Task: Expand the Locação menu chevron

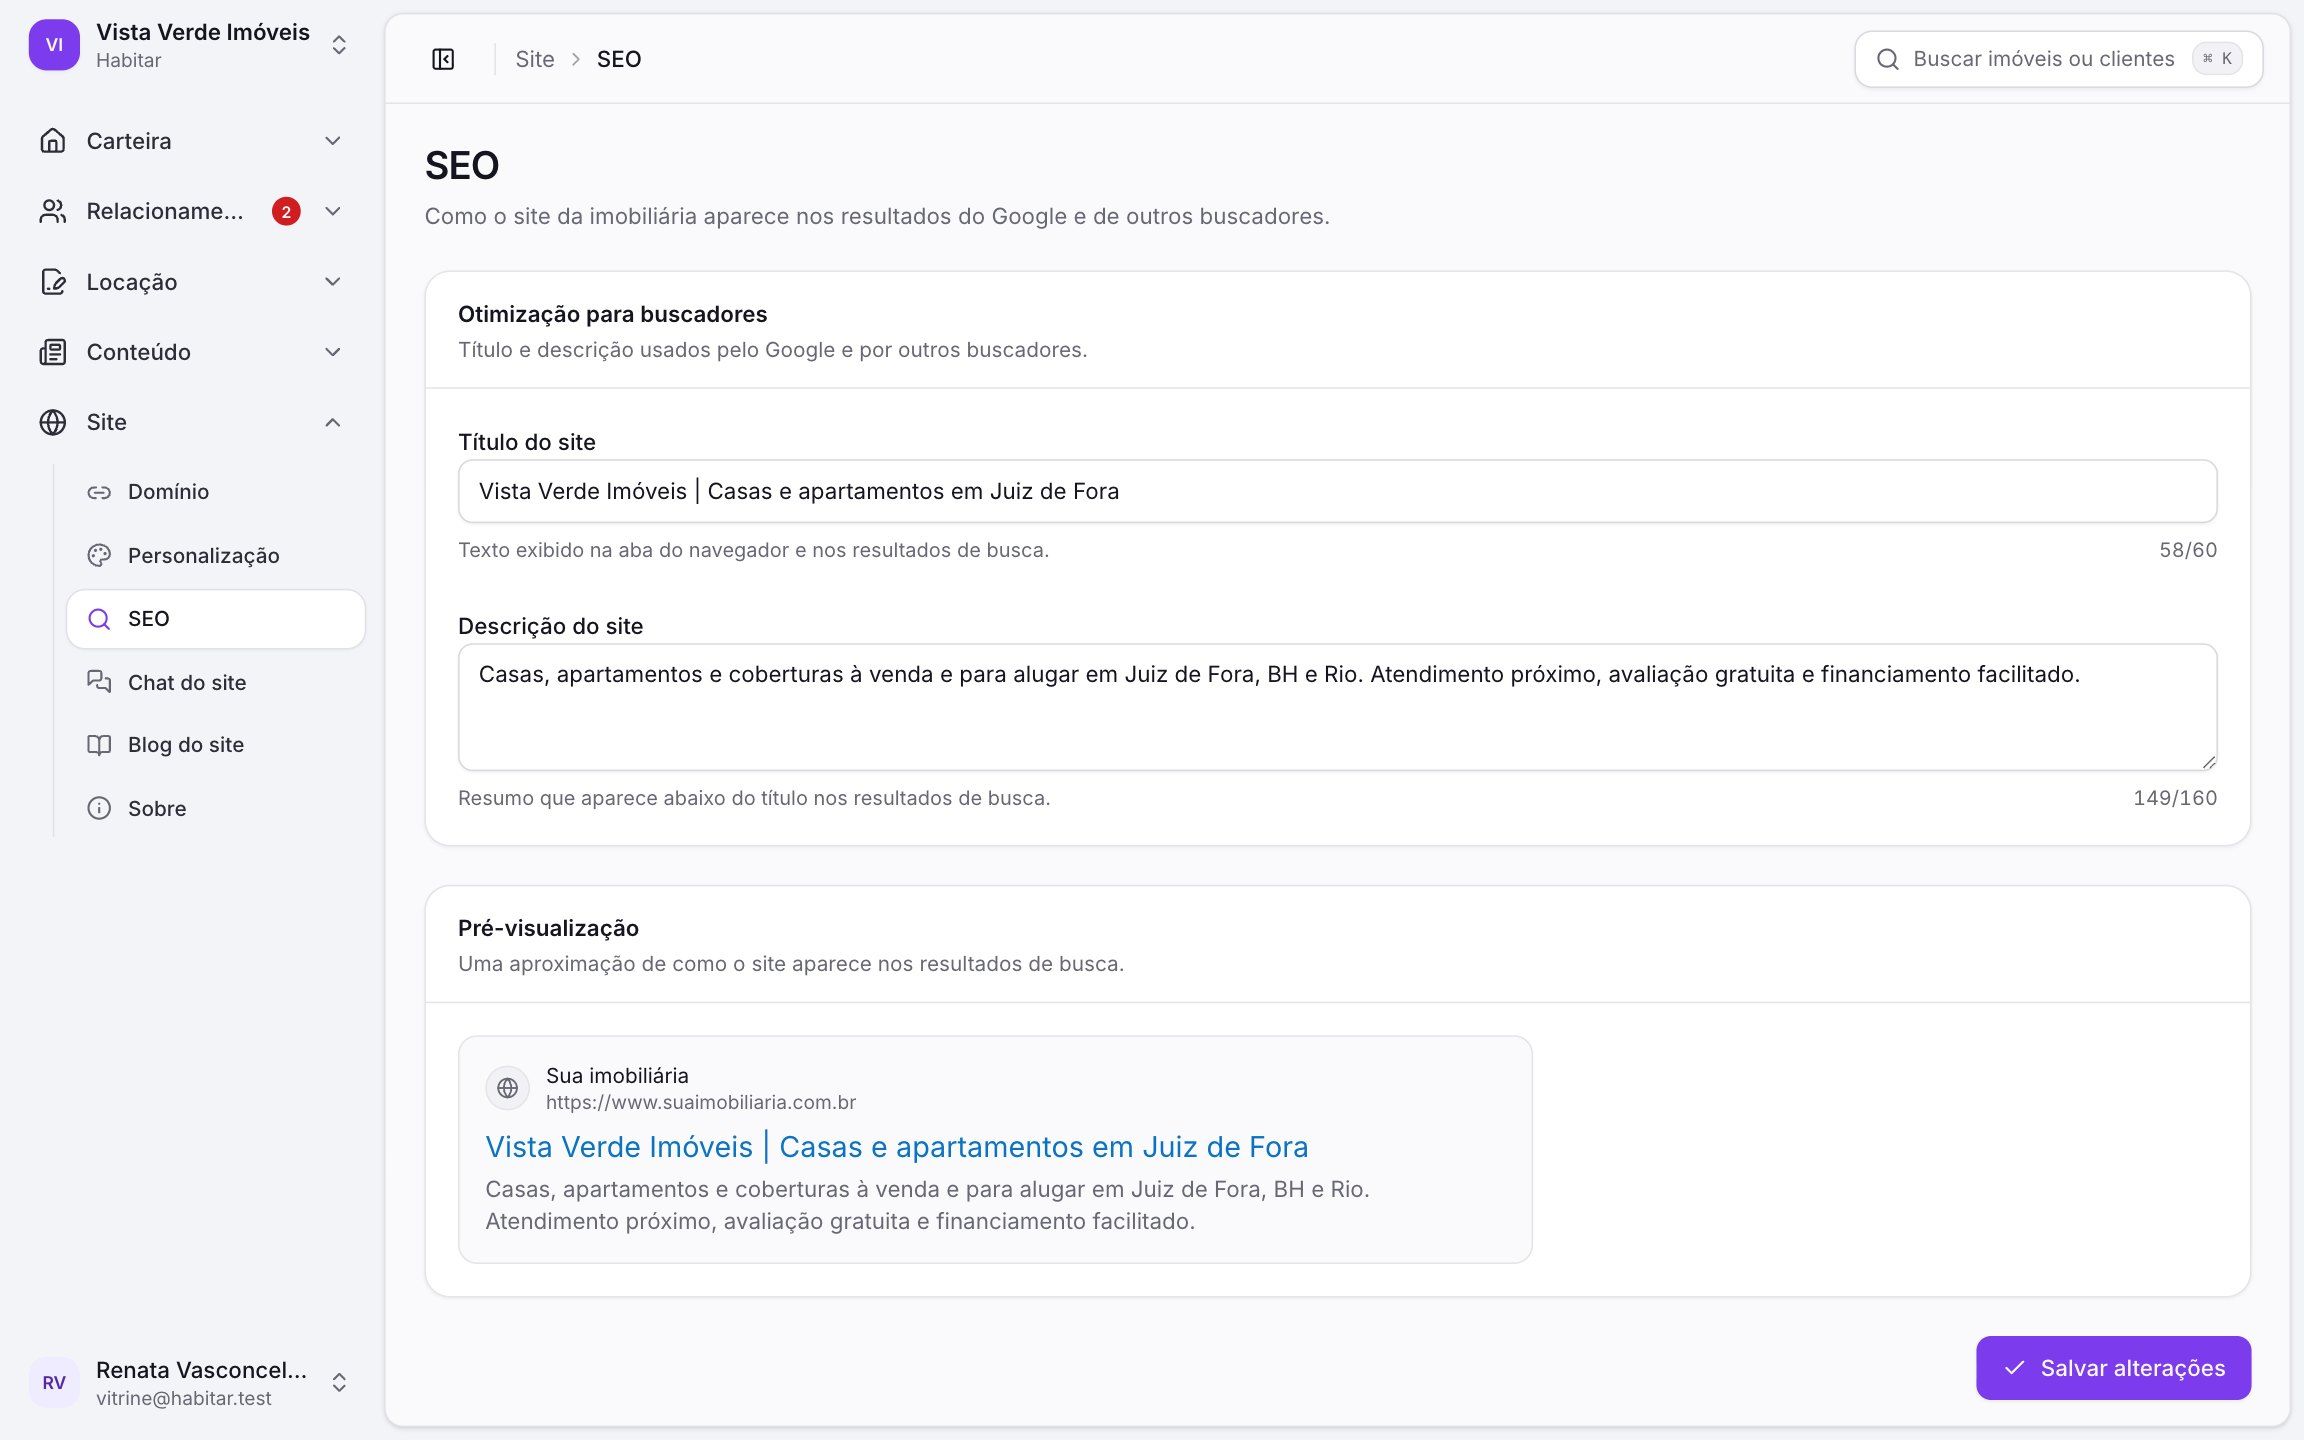Action: pos(333,282)
